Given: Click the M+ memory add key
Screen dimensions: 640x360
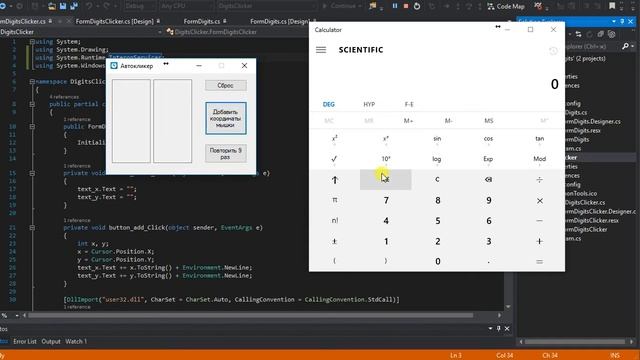Looking at the screenshot, I should [x=408, y=121].
